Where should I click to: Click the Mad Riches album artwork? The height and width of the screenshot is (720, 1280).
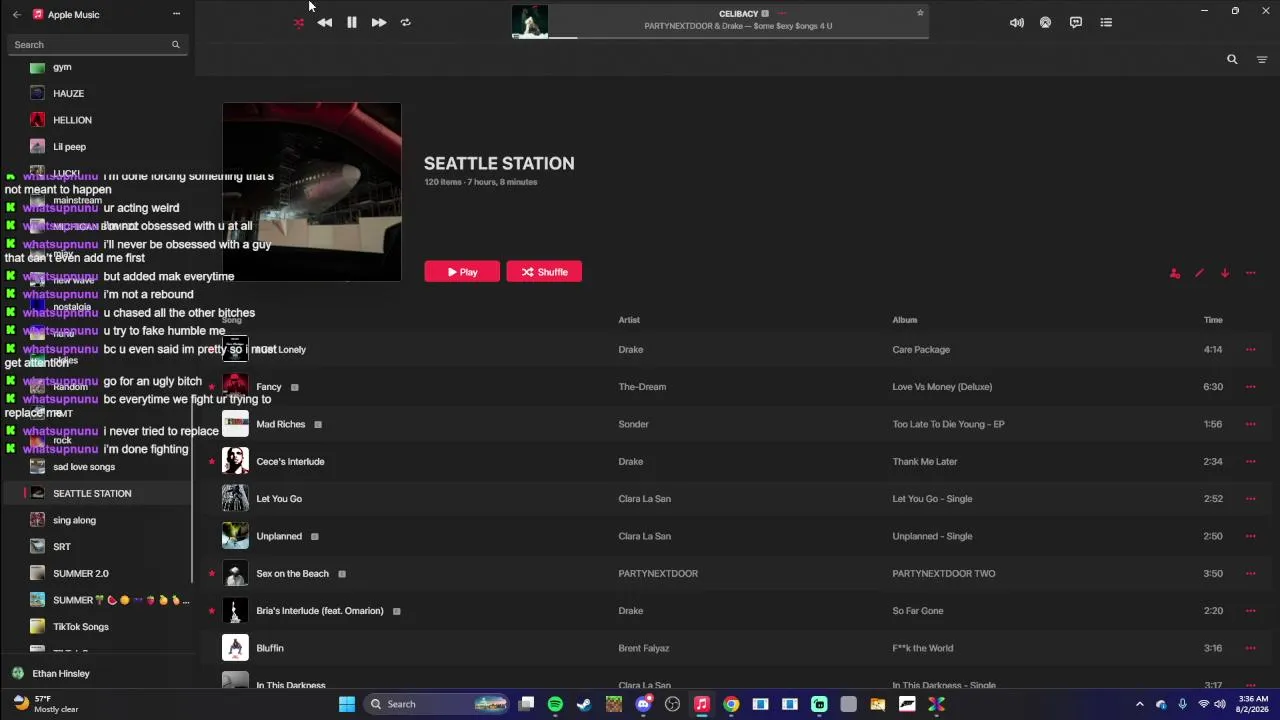[x=235, y=424]
